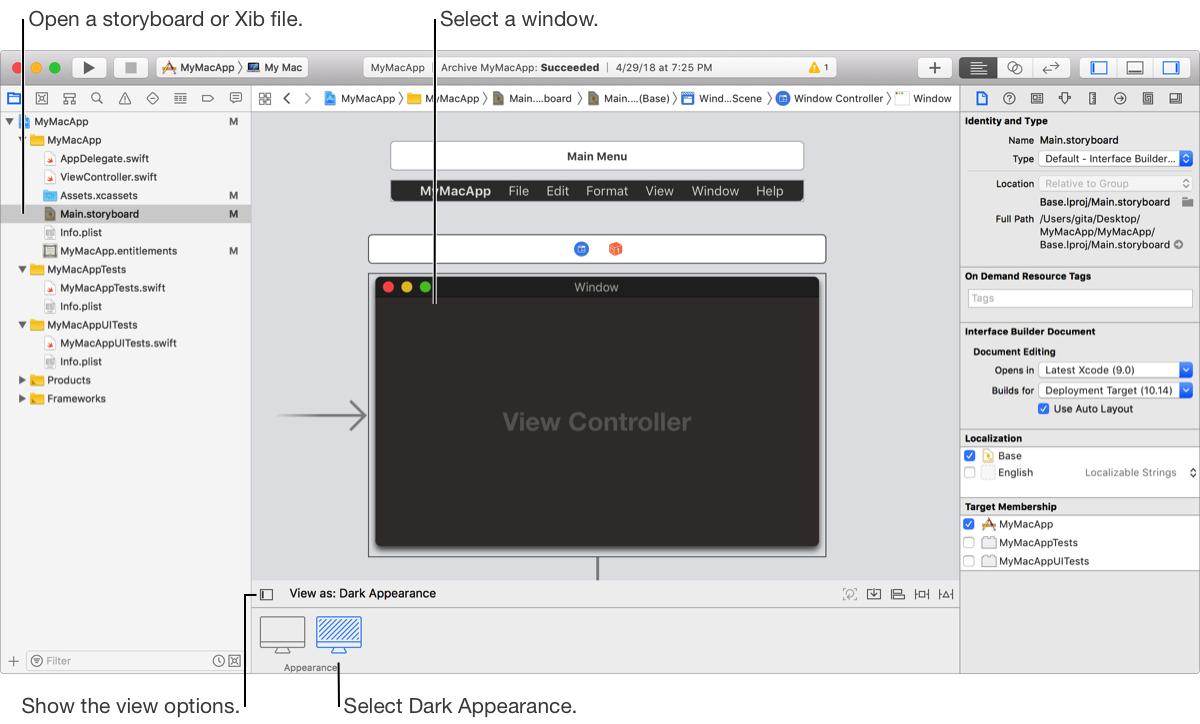
Task: Switch to Assistant editor
Action: [1014, 68]
